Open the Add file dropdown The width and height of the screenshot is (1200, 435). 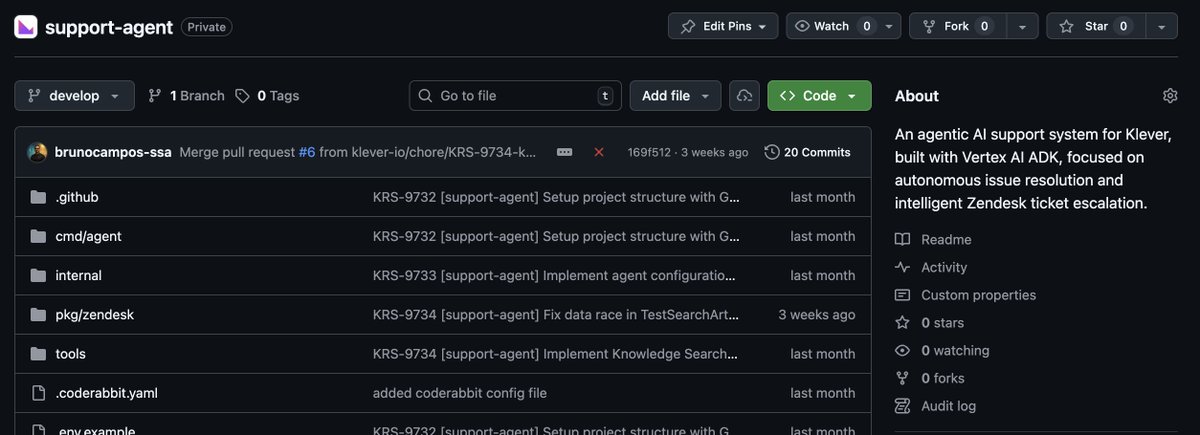pos(675,96)
